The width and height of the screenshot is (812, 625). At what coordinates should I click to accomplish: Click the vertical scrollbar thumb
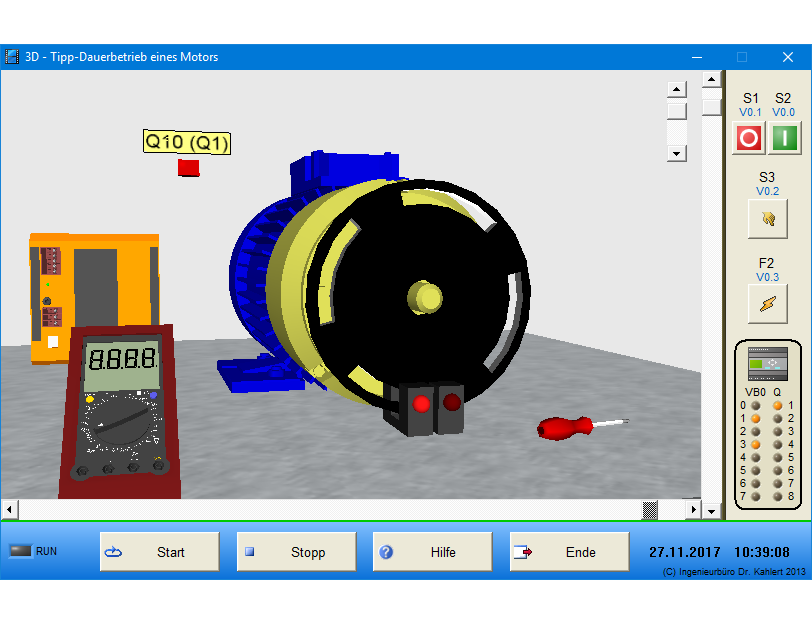coord(712,107)
